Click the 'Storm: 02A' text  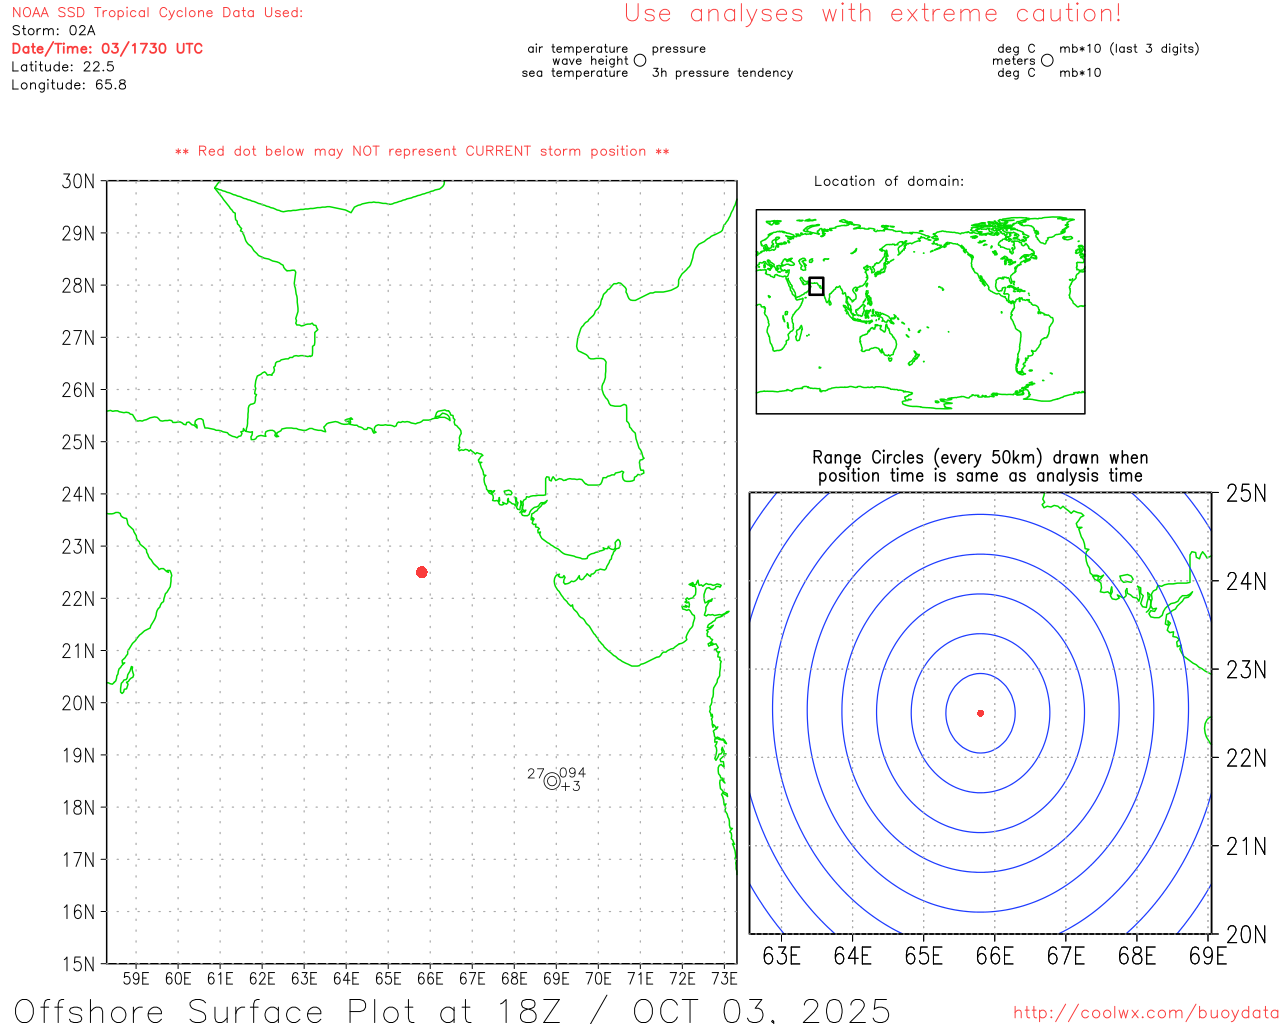click(x=53, y=31)
